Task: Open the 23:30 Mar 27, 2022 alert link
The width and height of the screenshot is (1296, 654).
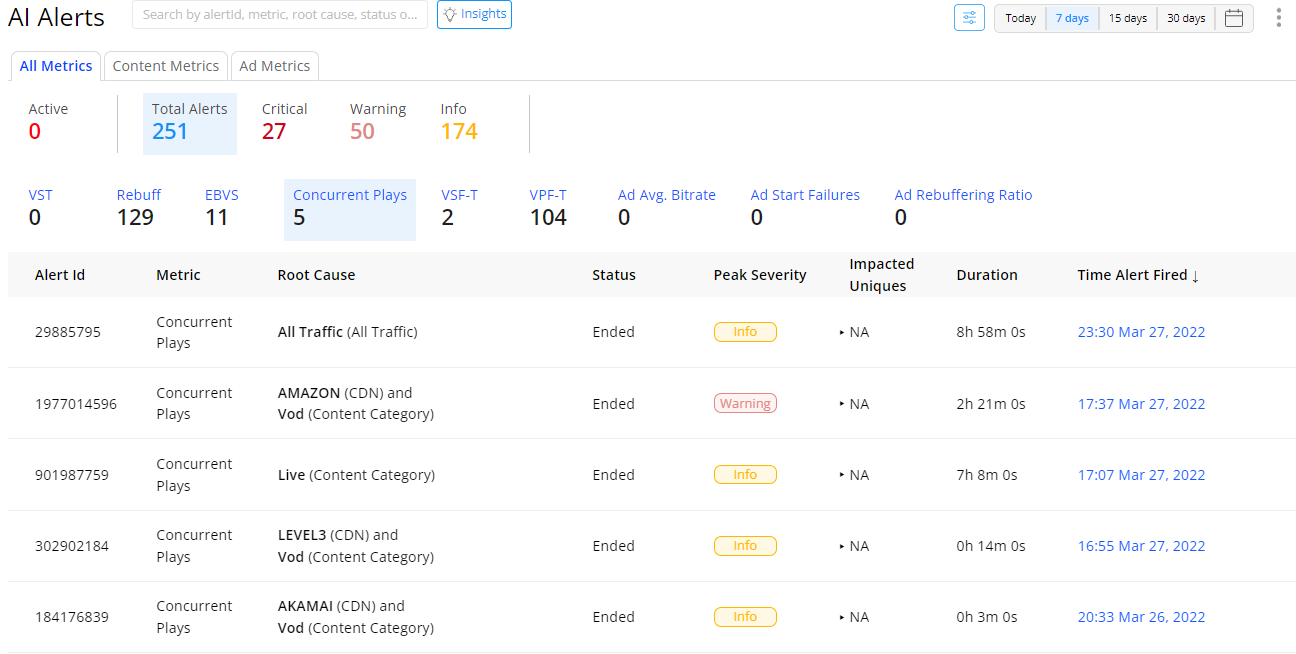Action: (1141, 332)
